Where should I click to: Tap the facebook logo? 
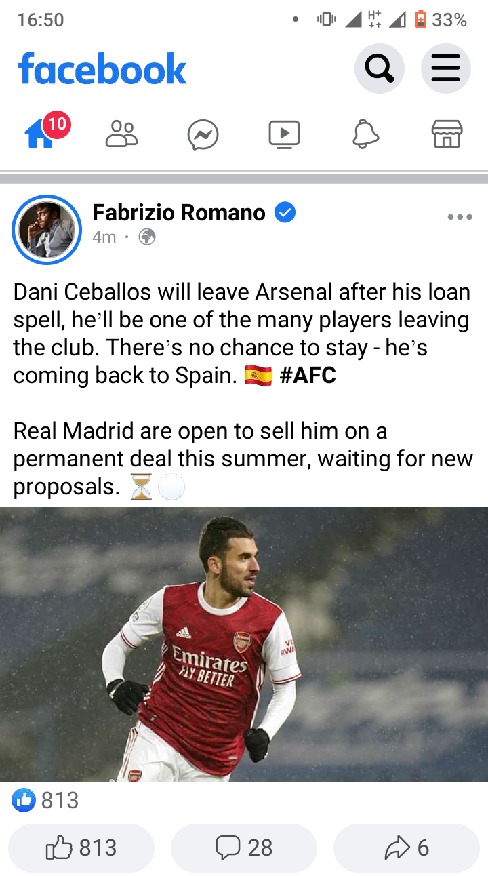[x=102, y=69]
